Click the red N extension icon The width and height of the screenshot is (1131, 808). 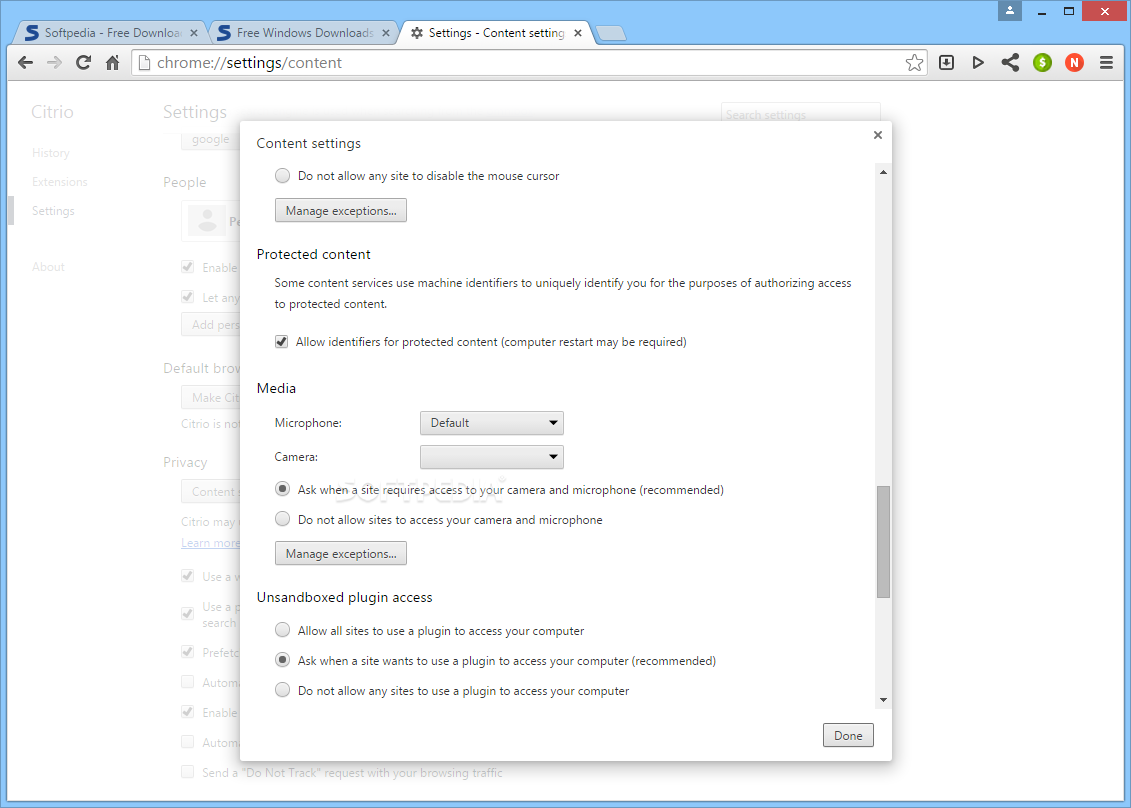pos(1074,63)
